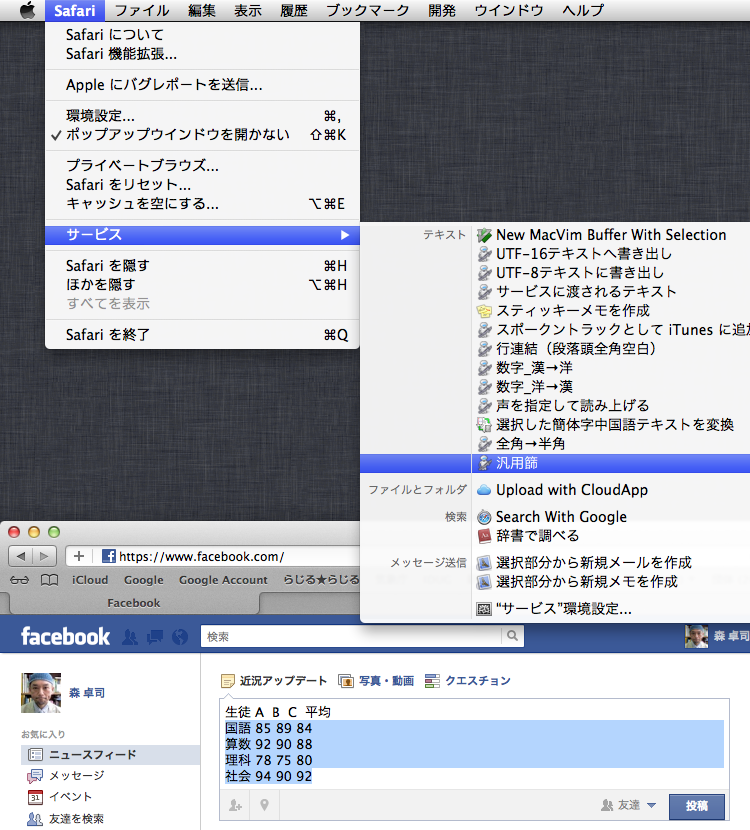The height and width of the screenshot is (830, 750).
Task: Select Search With Google service
Action: 610,517
